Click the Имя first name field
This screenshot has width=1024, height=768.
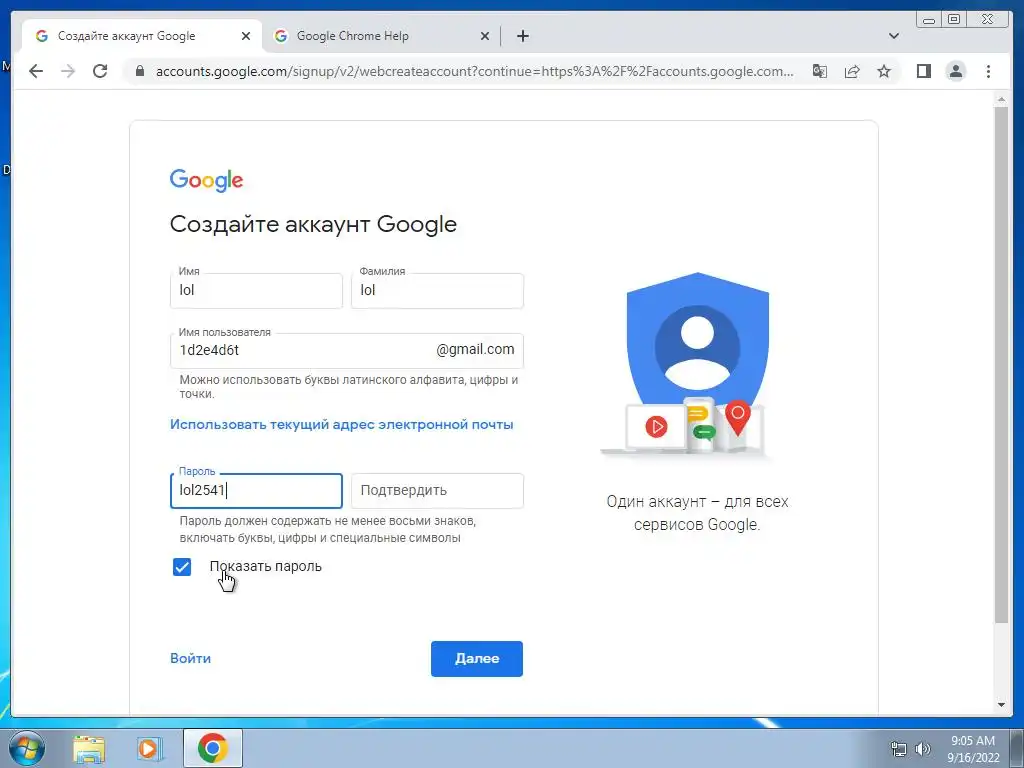pyautogui.click(x=256, y=291)
